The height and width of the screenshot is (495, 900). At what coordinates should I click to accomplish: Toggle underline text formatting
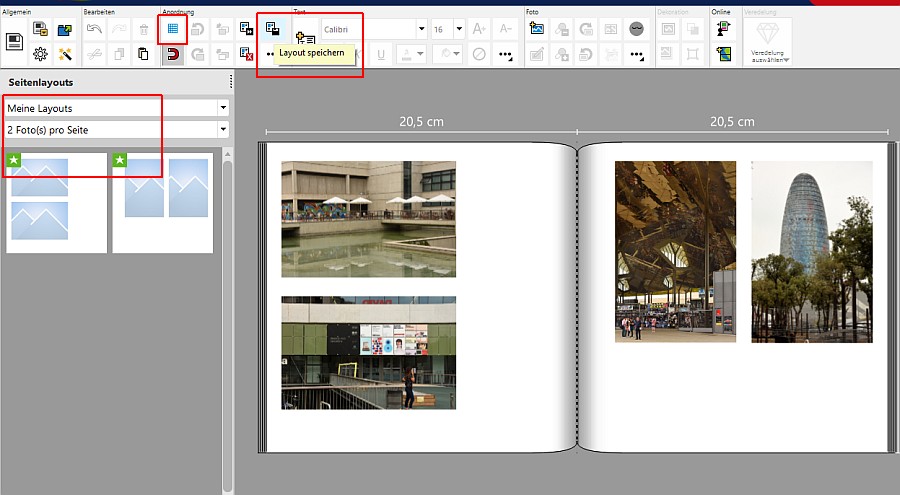381,54
